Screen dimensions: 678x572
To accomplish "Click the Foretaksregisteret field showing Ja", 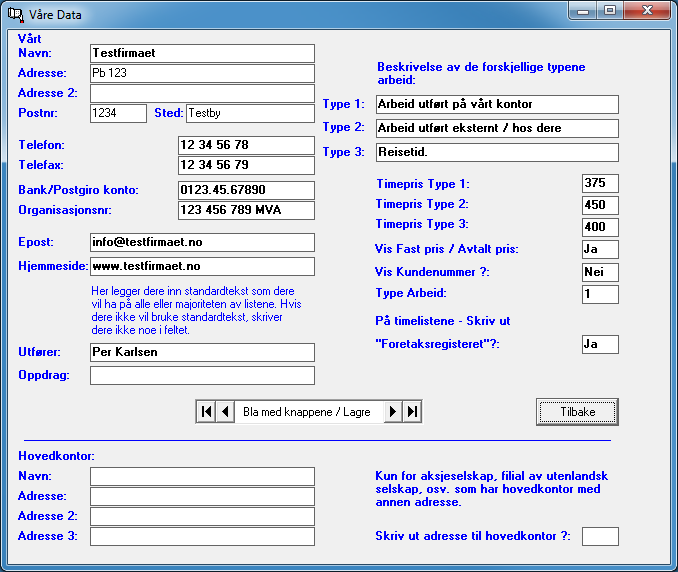I will coord(600,344).
